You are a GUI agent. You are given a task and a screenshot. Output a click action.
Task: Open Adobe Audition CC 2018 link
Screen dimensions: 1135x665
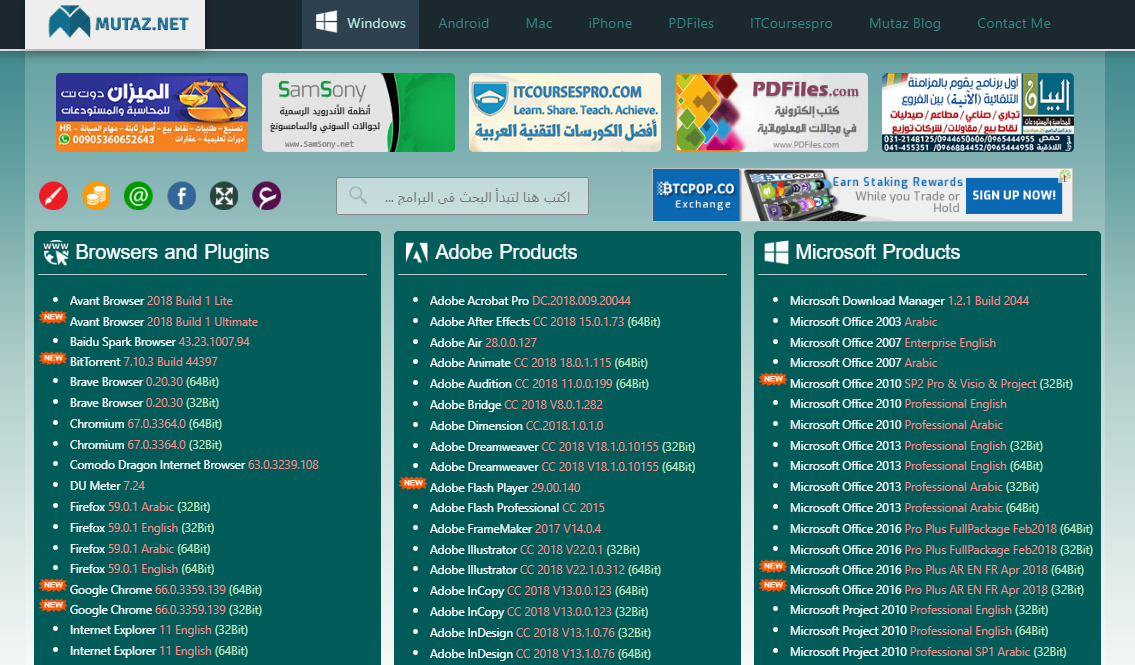coord(539,384)
